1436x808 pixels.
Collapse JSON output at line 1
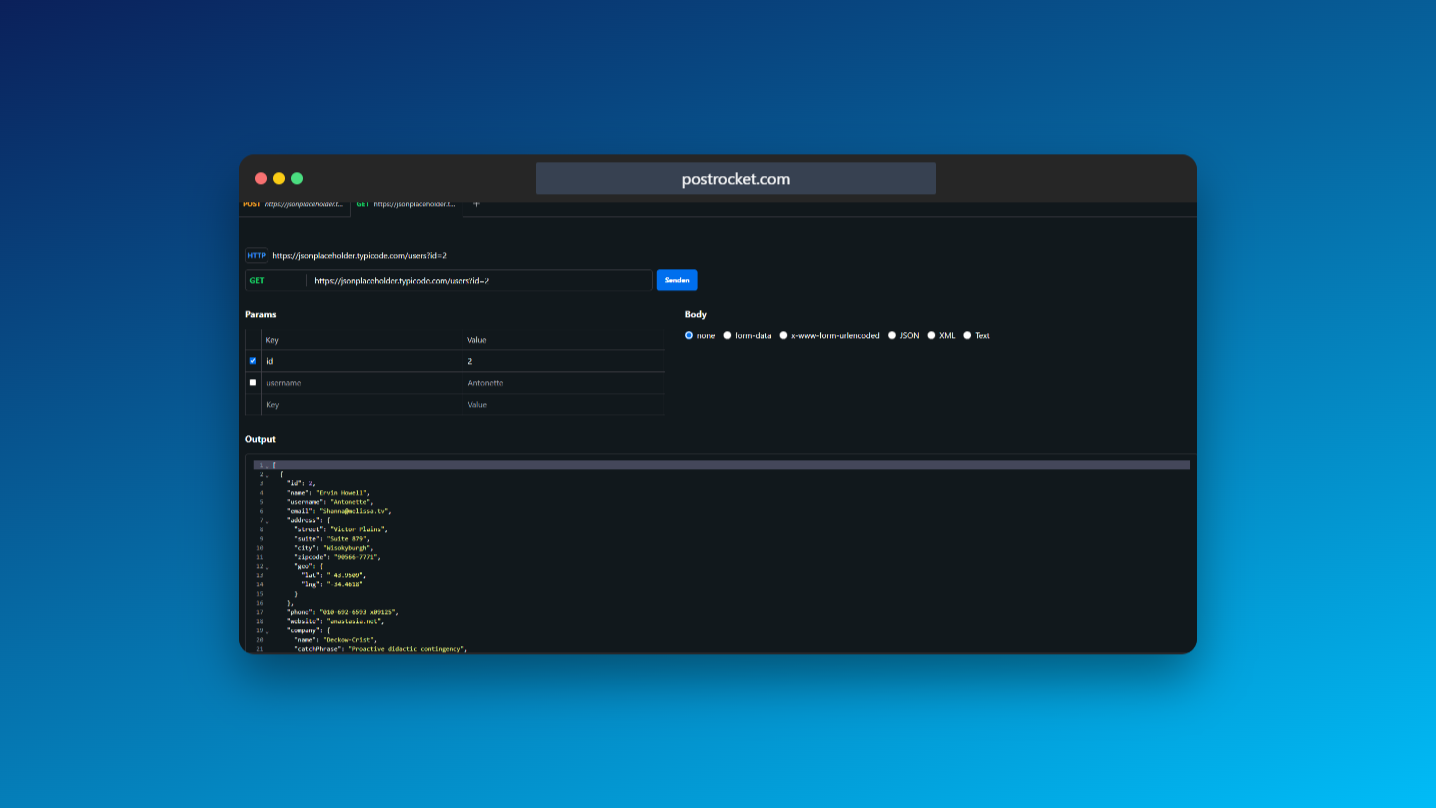(267, 465)
